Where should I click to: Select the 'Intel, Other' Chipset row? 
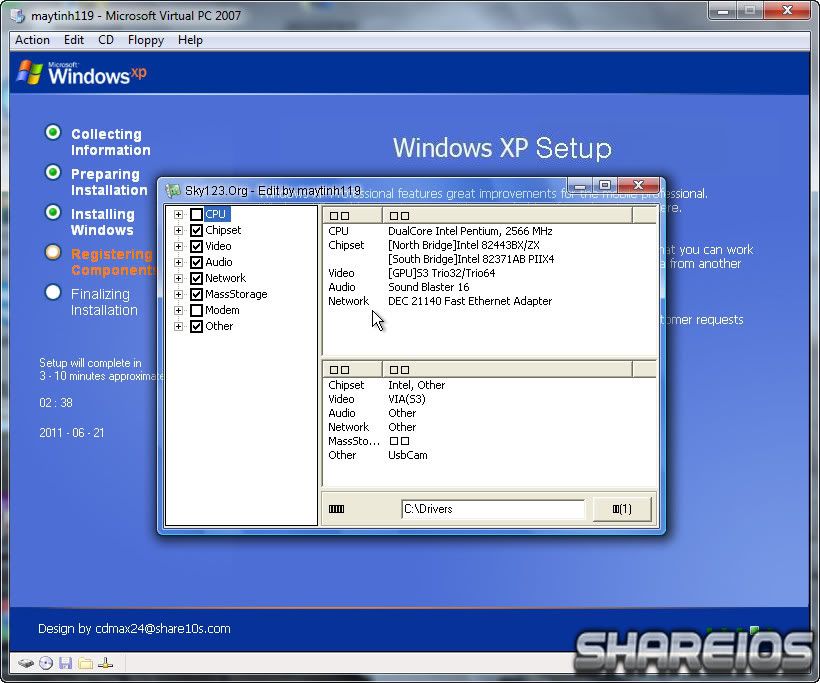(490, 385)
